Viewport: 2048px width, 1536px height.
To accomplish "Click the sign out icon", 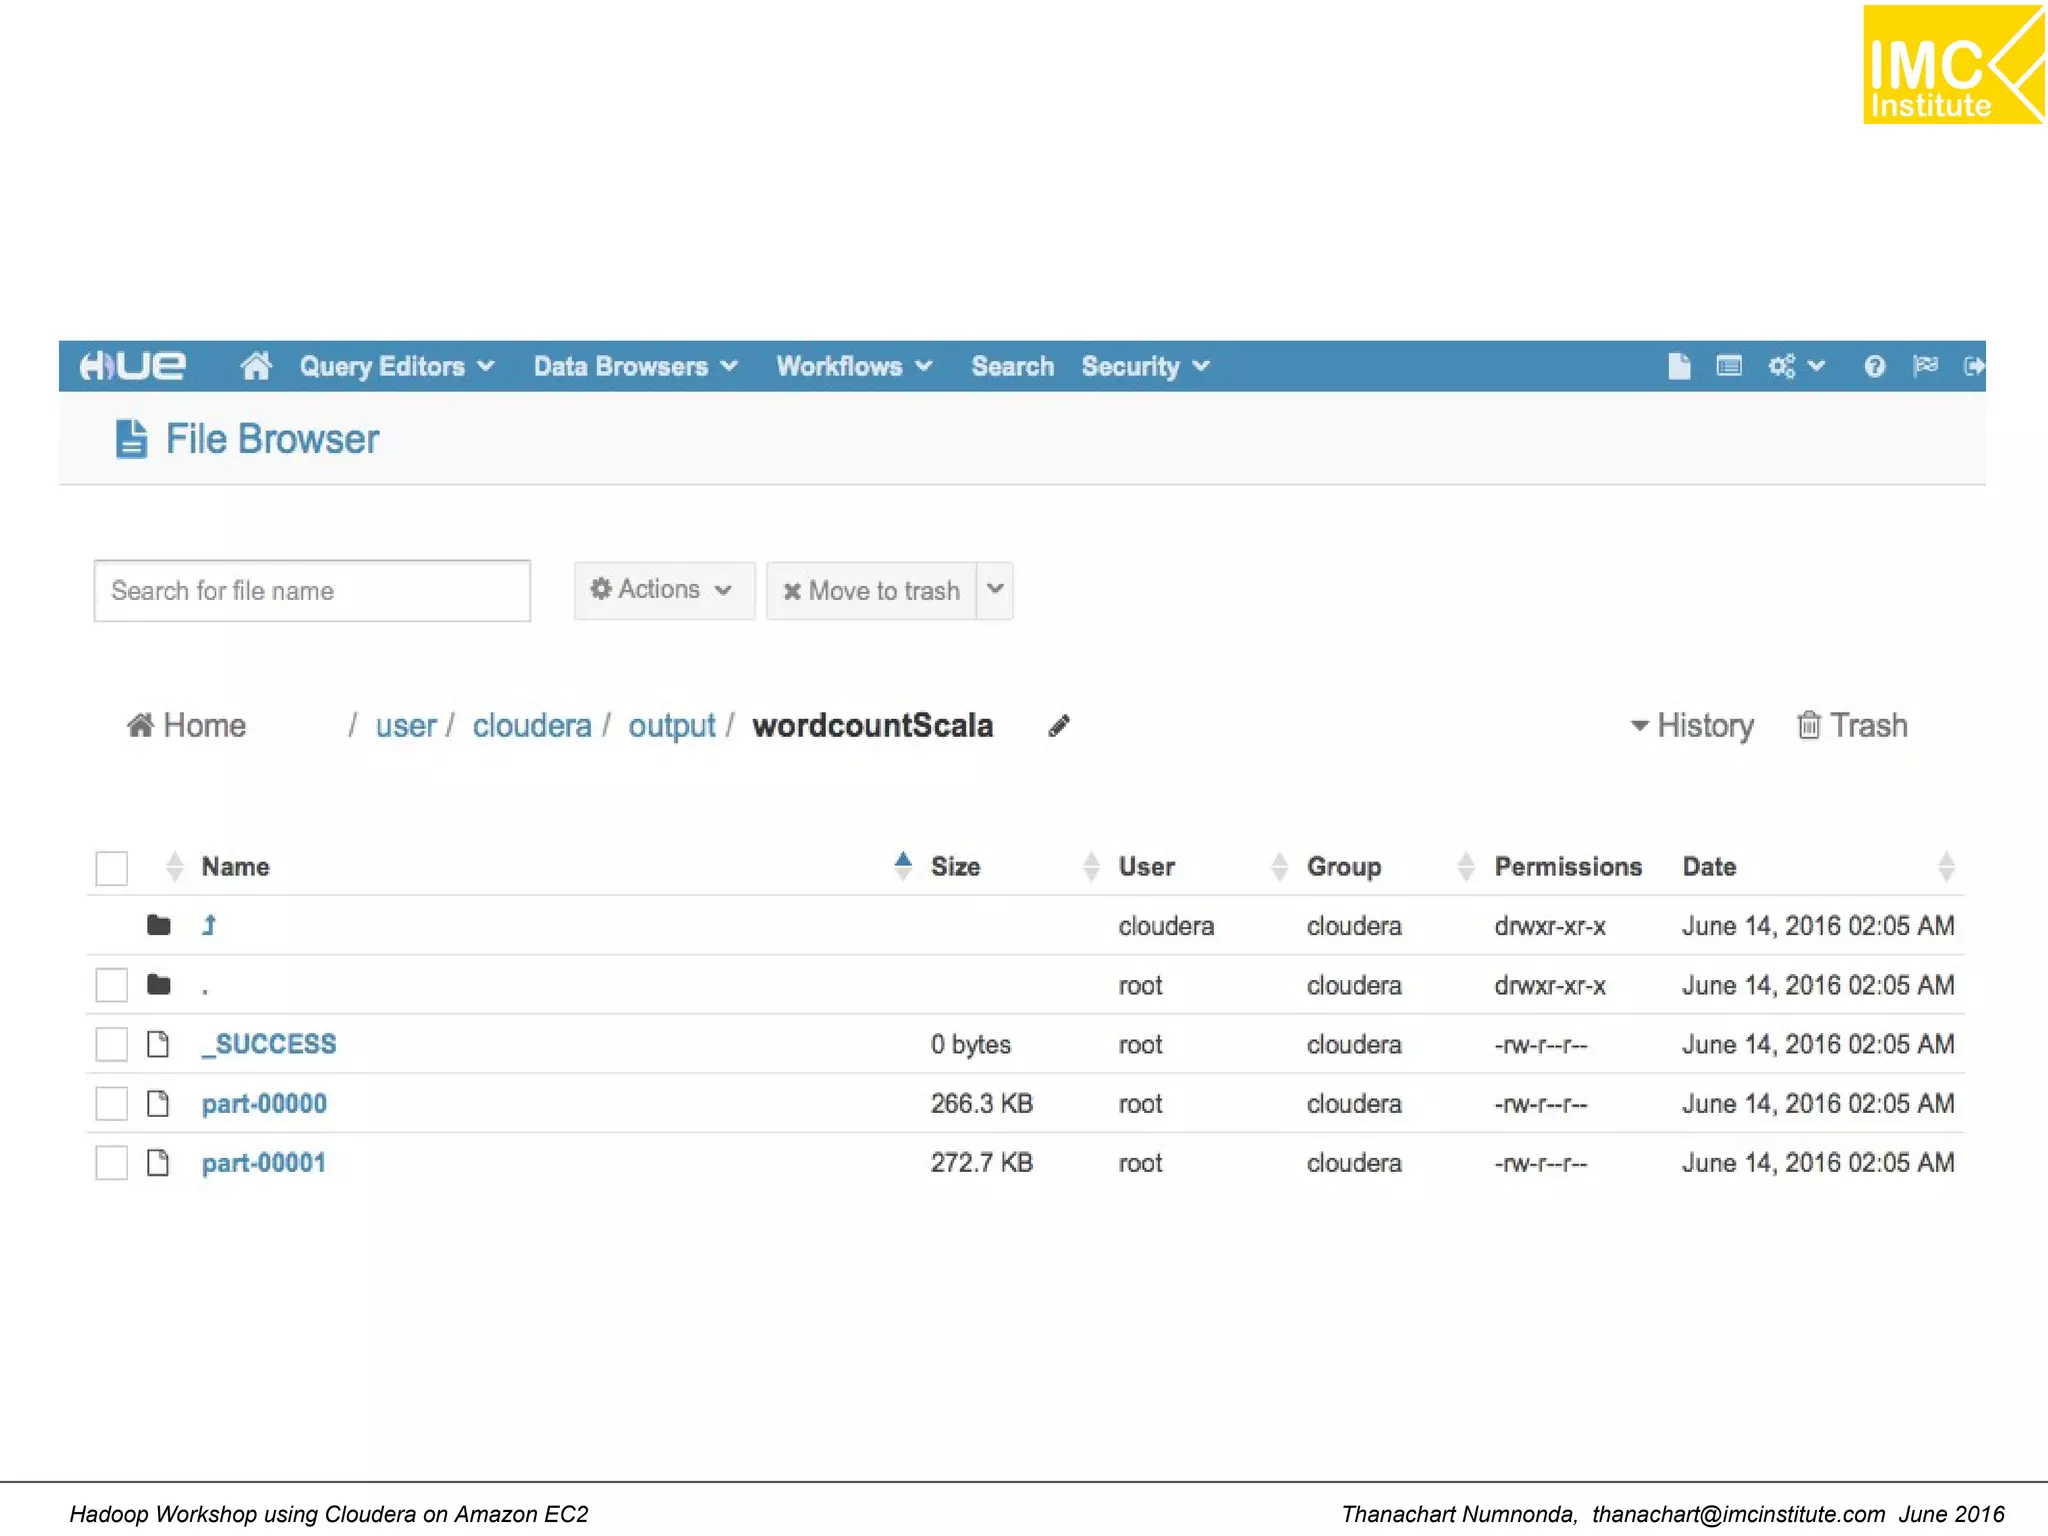I will [x=1974, y=366].
